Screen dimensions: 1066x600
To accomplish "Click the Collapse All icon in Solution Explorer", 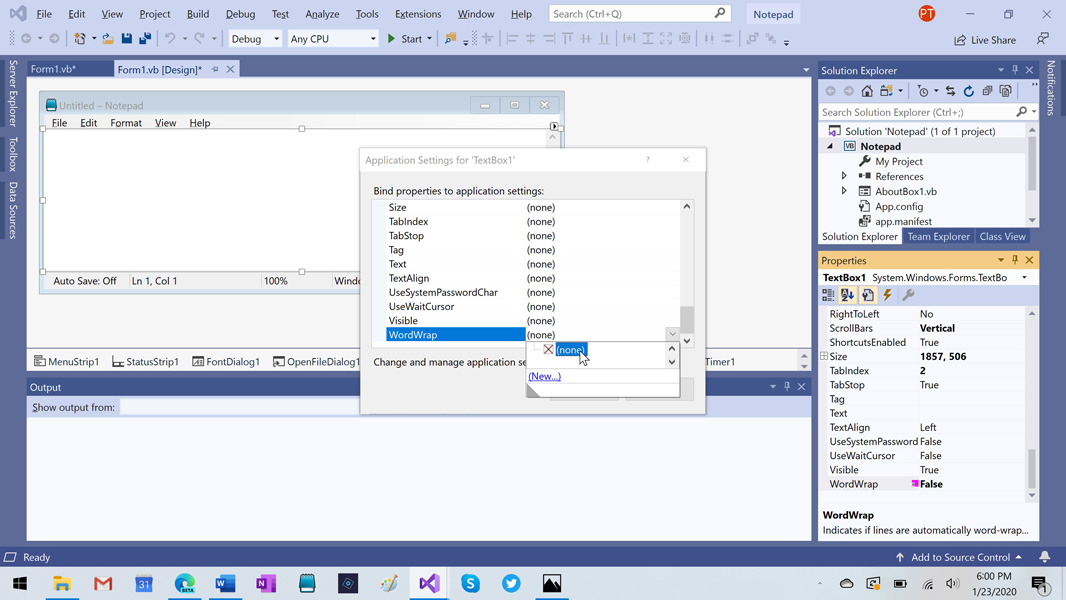I will tap(987, 91).
